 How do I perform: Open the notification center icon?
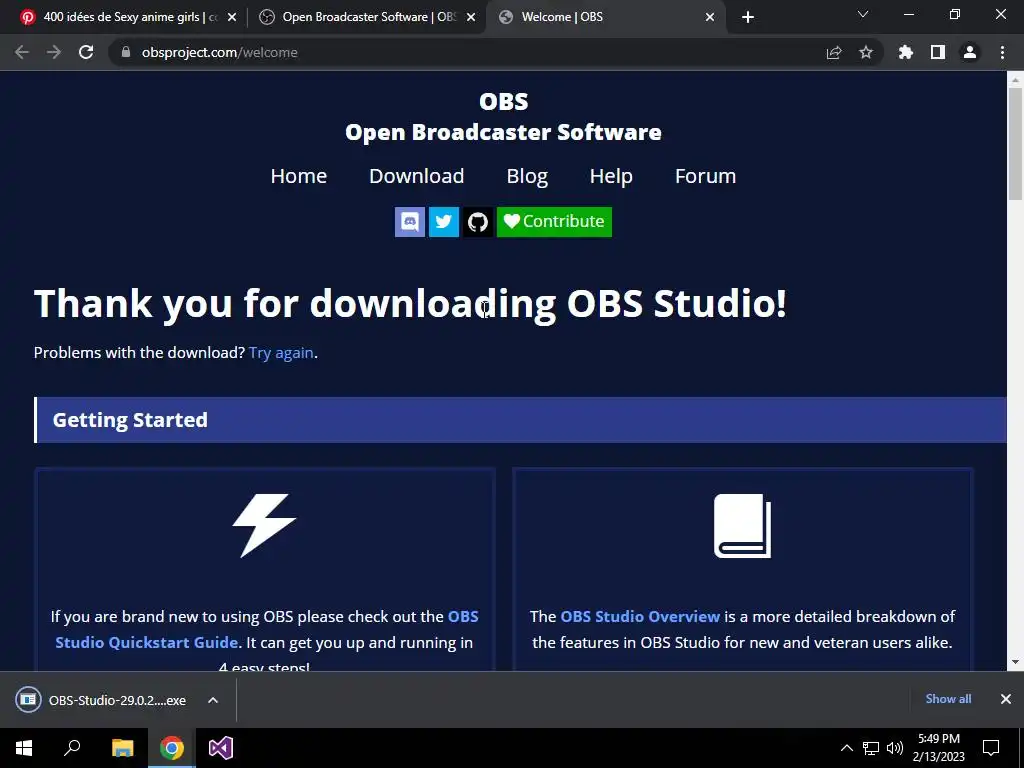pos(991,748)
